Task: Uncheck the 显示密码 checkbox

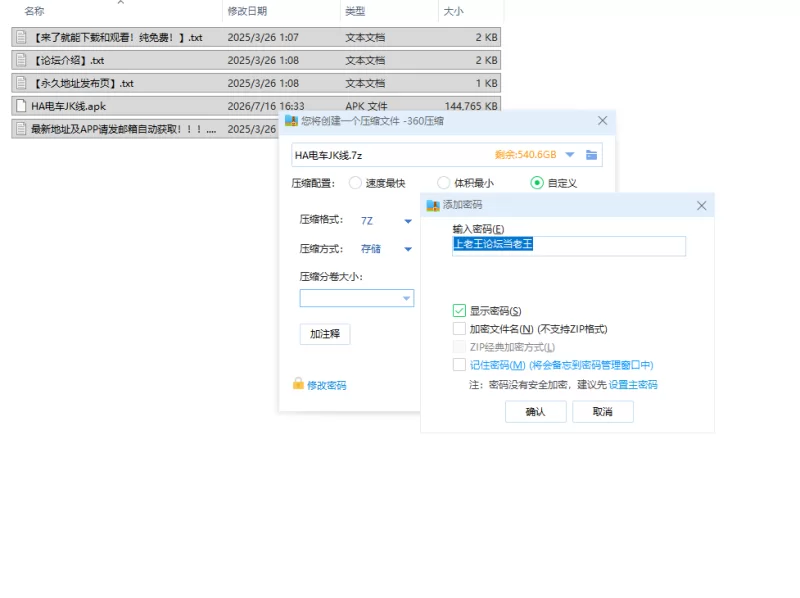Action: pyautogui.click(x=459, y=311)
